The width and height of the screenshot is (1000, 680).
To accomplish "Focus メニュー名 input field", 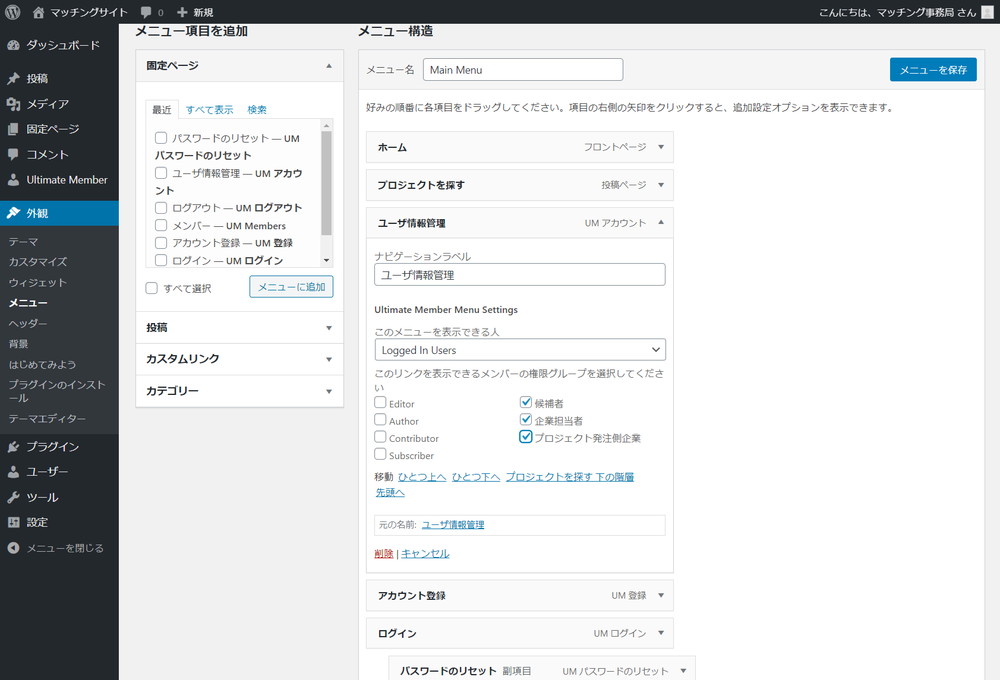I will tap(523, 70).
